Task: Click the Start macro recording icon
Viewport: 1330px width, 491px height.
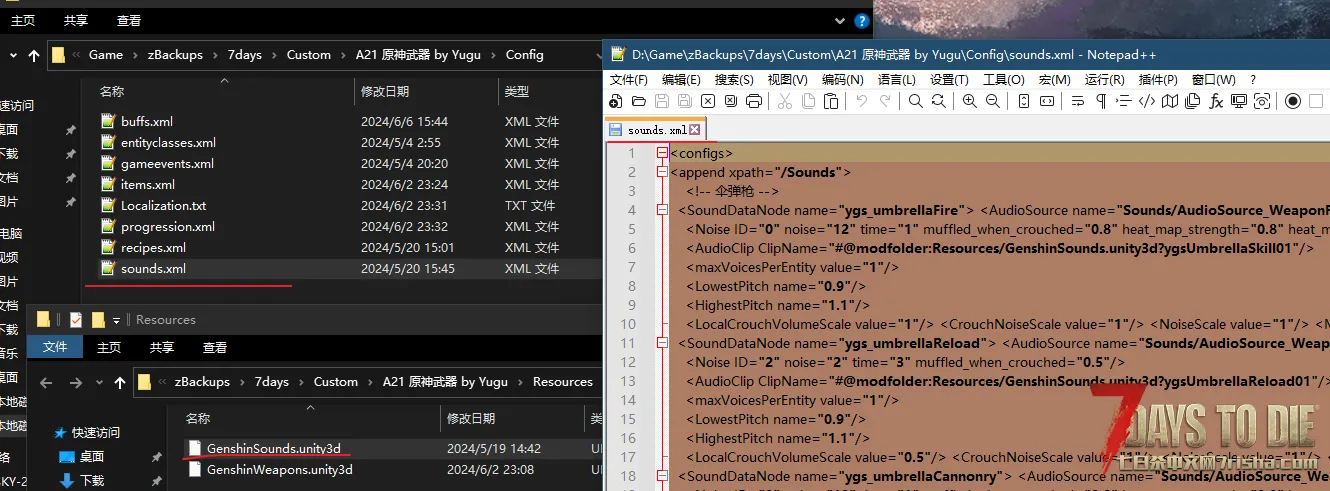Action: [1293, 101]
